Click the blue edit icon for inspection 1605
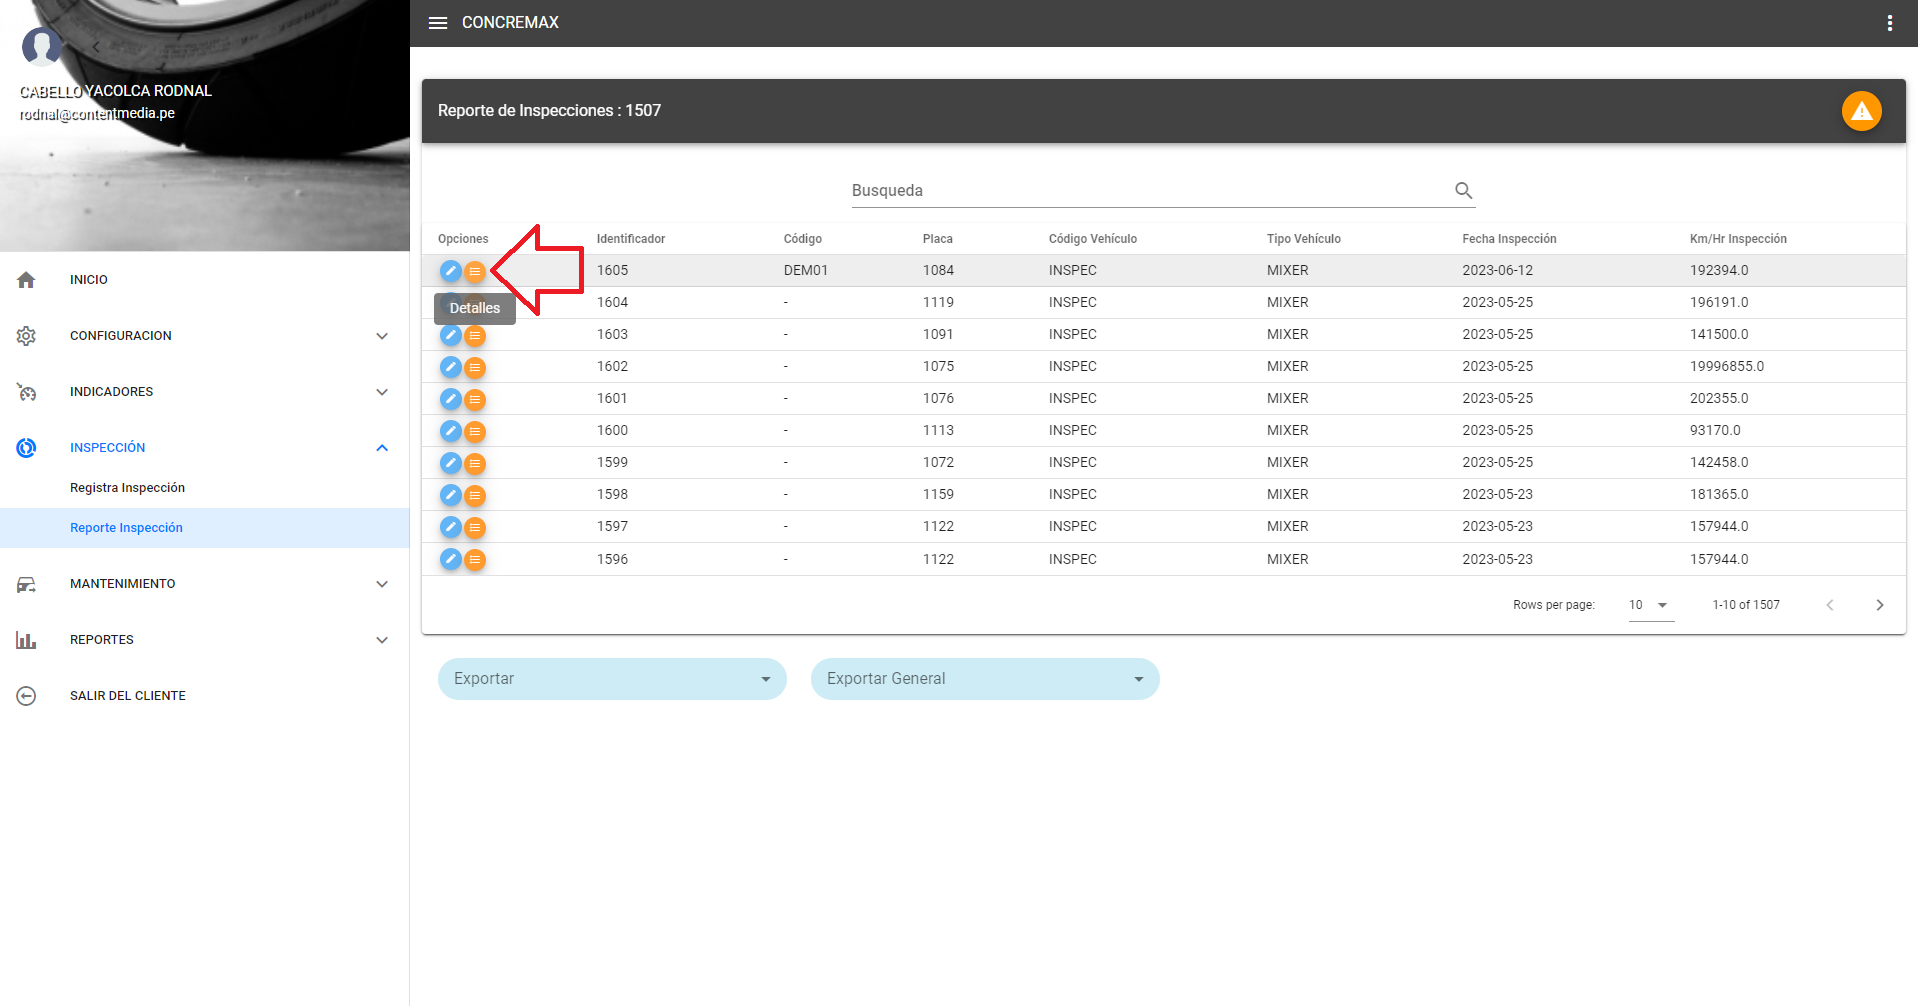Viewport: 1918px width, 1006px height. coord(451,271)
